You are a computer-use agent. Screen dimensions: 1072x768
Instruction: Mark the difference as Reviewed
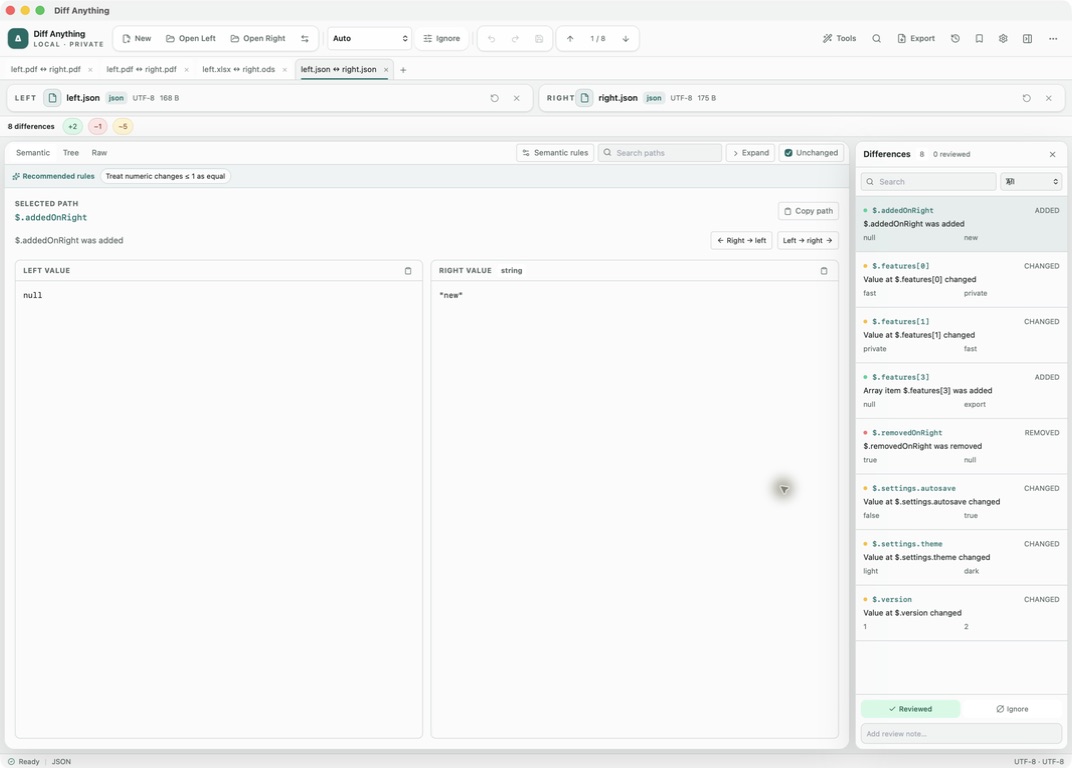pyautogui.click(x=910, y=709)
